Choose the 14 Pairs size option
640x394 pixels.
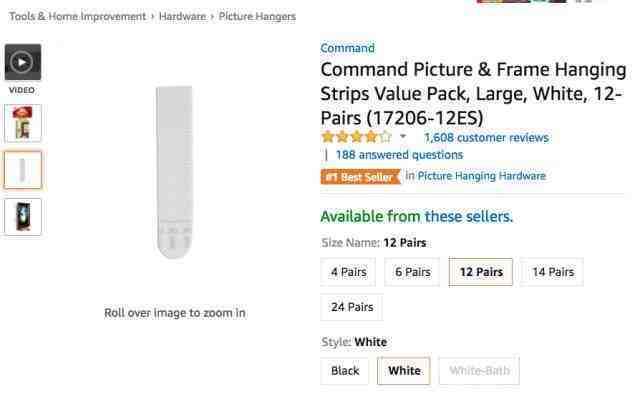click(553, 272)
